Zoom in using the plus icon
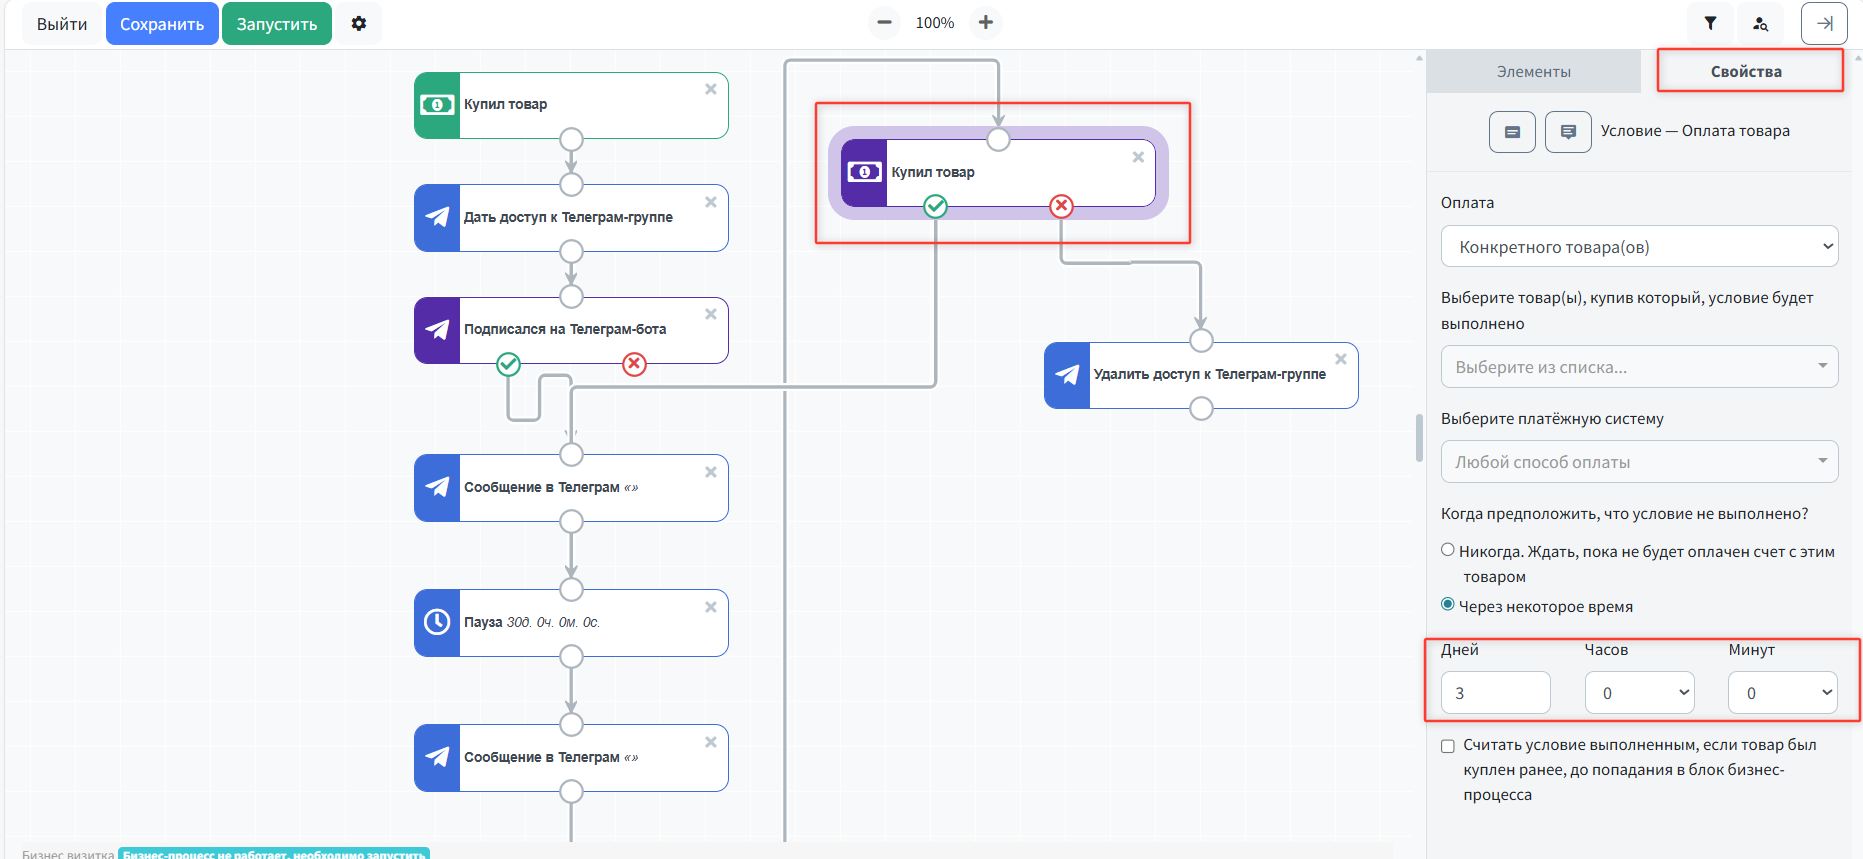Screen dimensions: 1863x859 [986, 22]
